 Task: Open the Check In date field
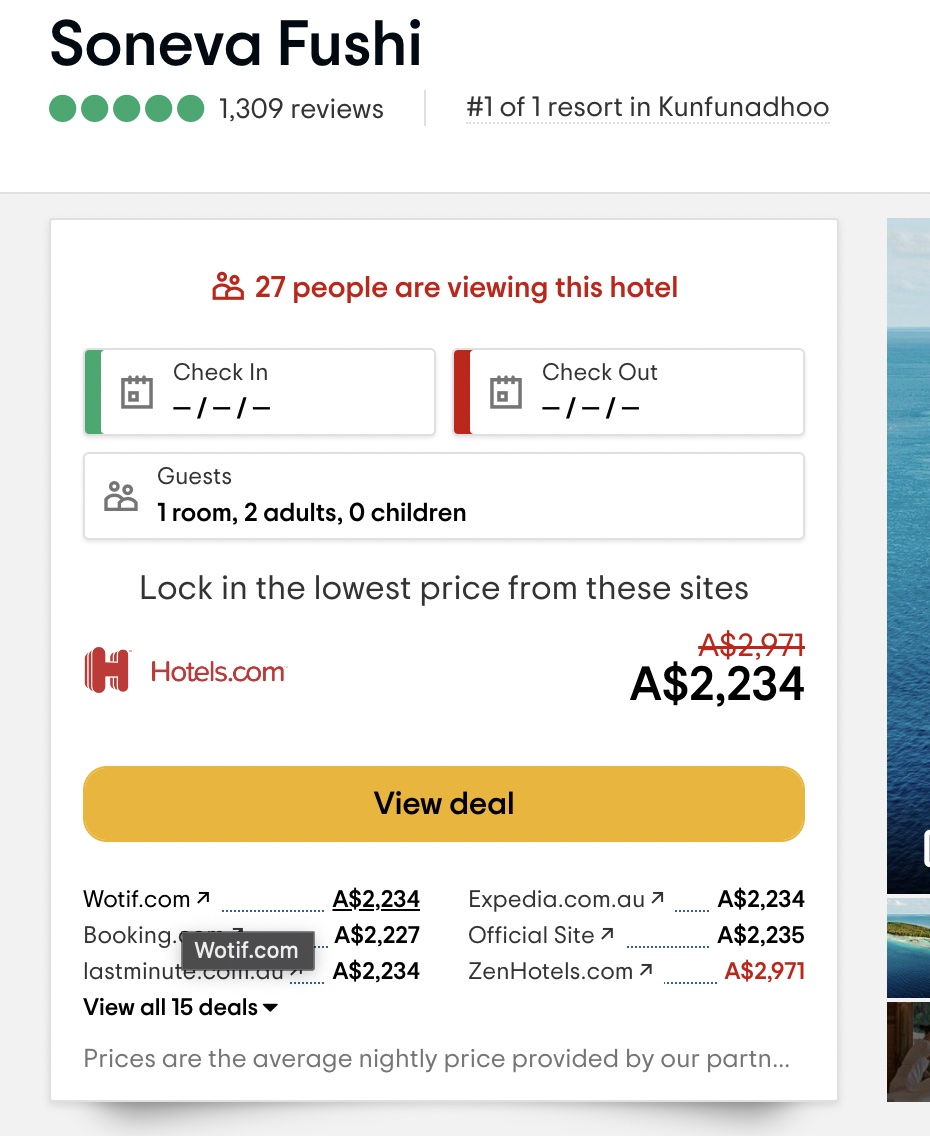coord(259,392)
